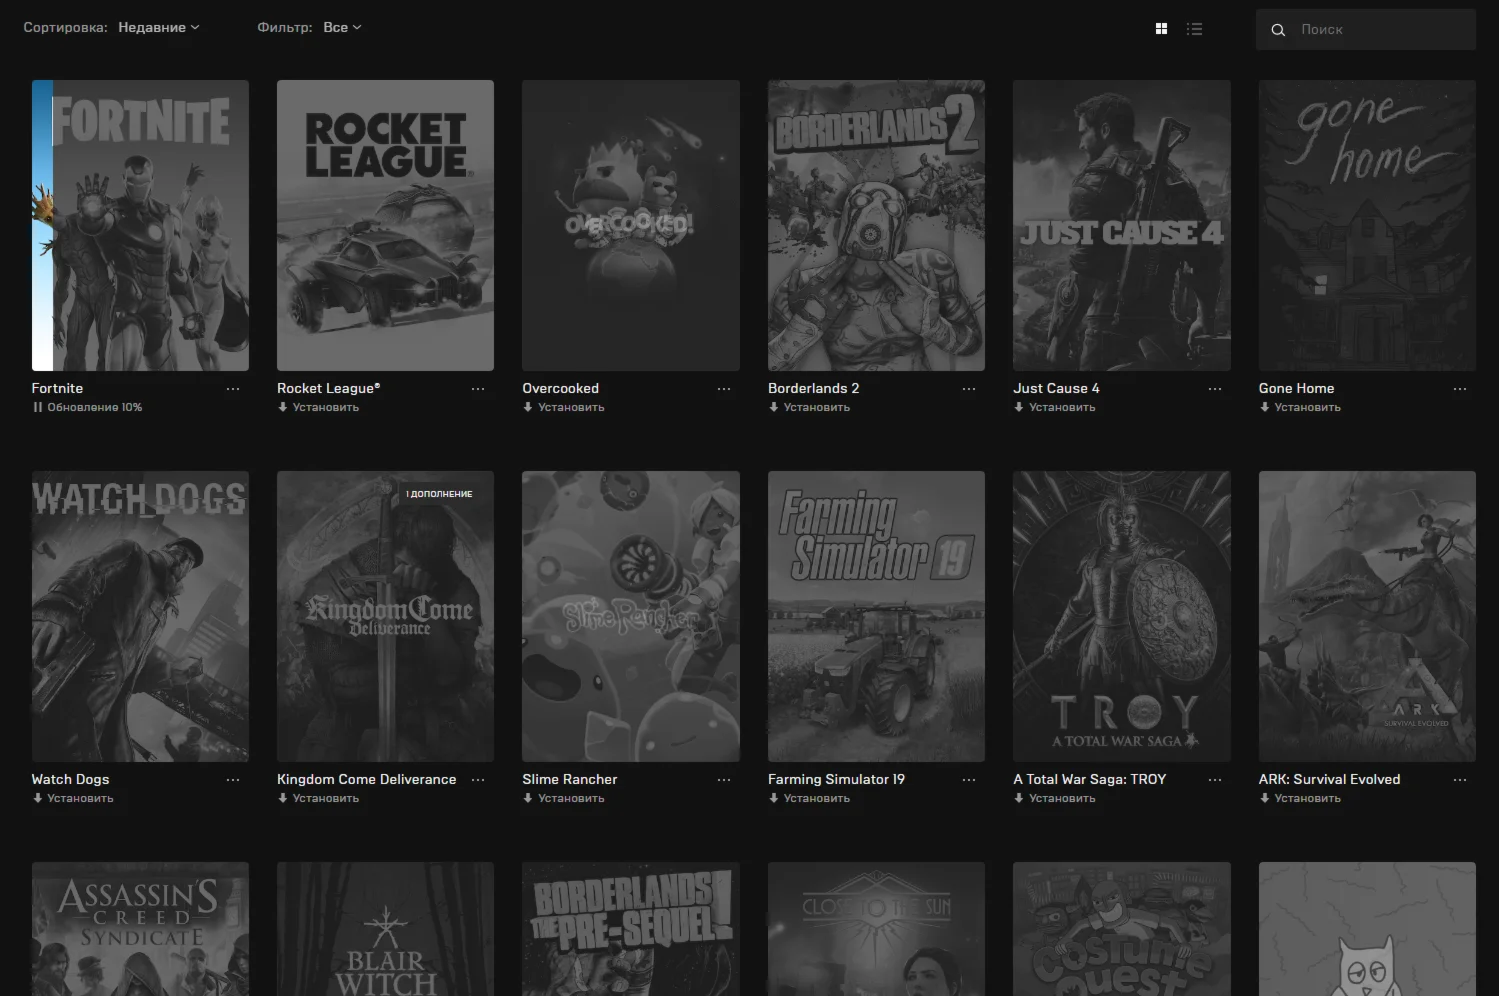Open ARK: Survival Evolved three-dot options menu
The height and width of the screenshot is (996, 1499).
1460,780
